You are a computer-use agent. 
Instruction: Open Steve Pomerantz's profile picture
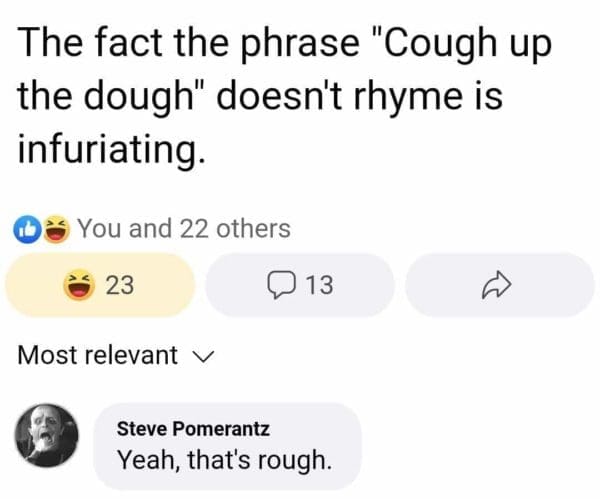(47, 437)
